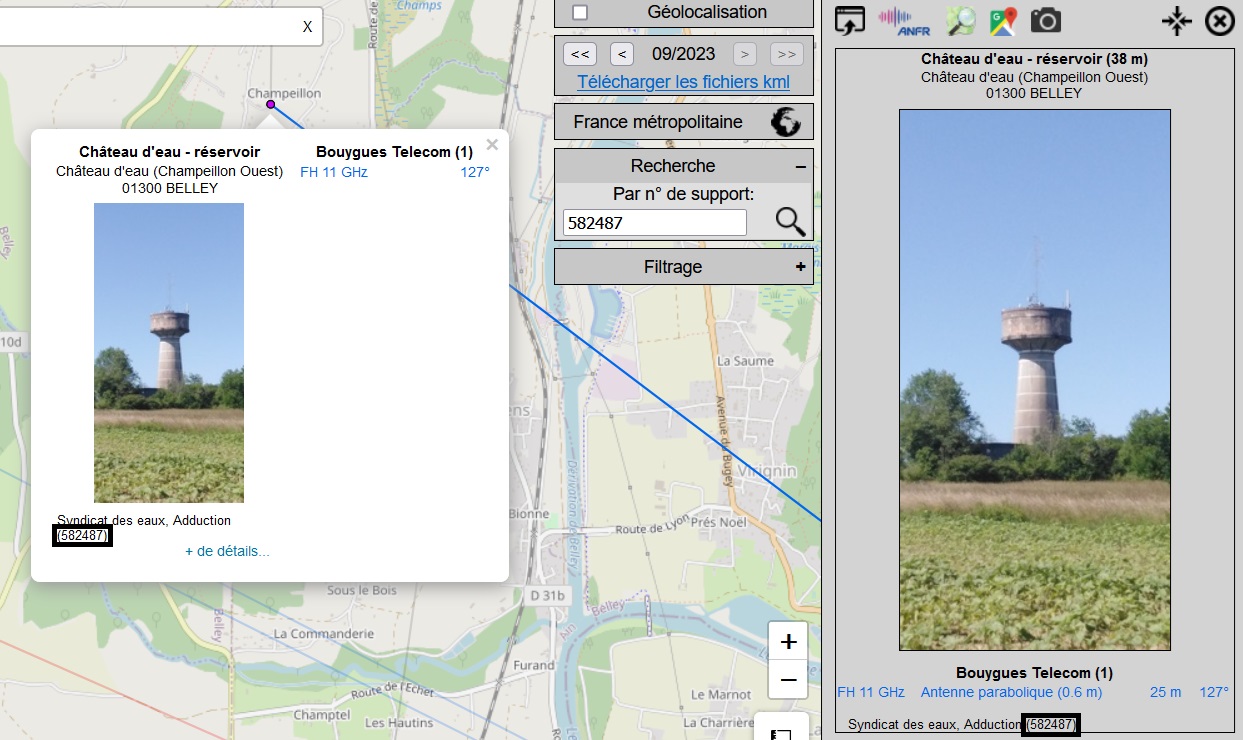Expand the Filtrage section
The image size is (1243, 740).
800,267
